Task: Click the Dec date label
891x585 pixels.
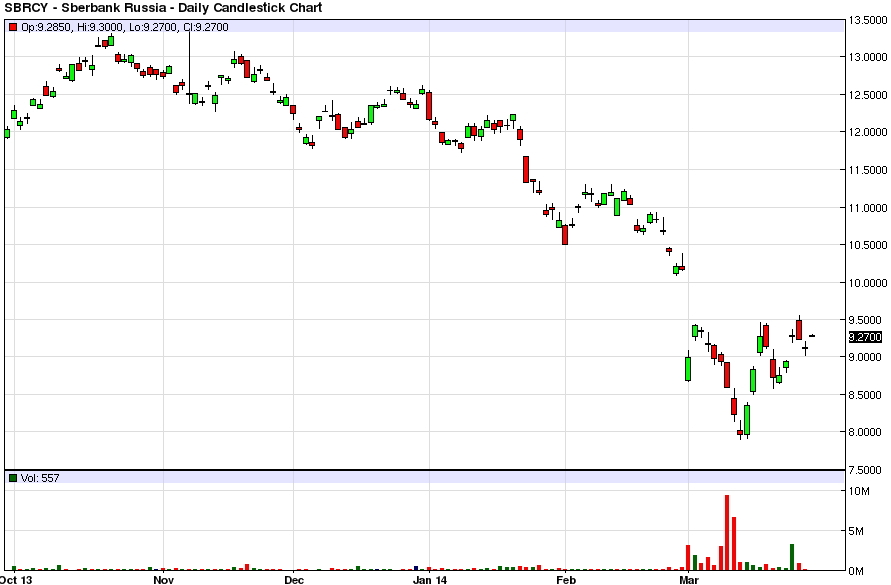Action: (x=294, y=580)
